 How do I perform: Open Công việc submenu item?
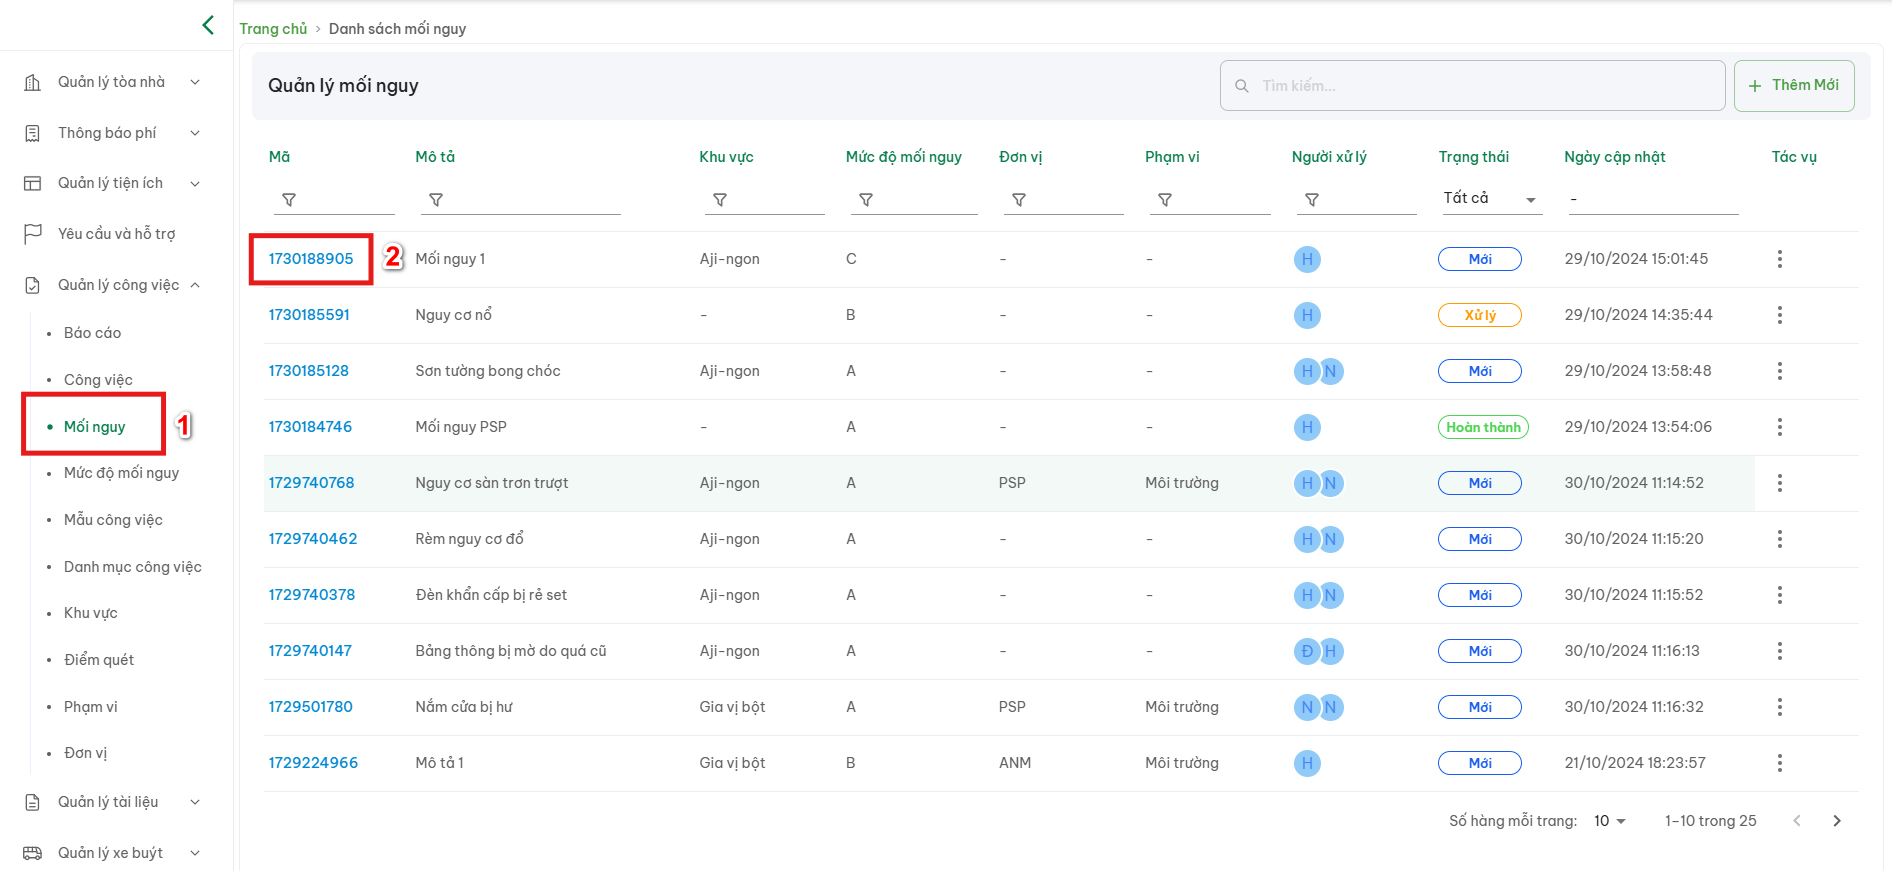click(98, 380)
